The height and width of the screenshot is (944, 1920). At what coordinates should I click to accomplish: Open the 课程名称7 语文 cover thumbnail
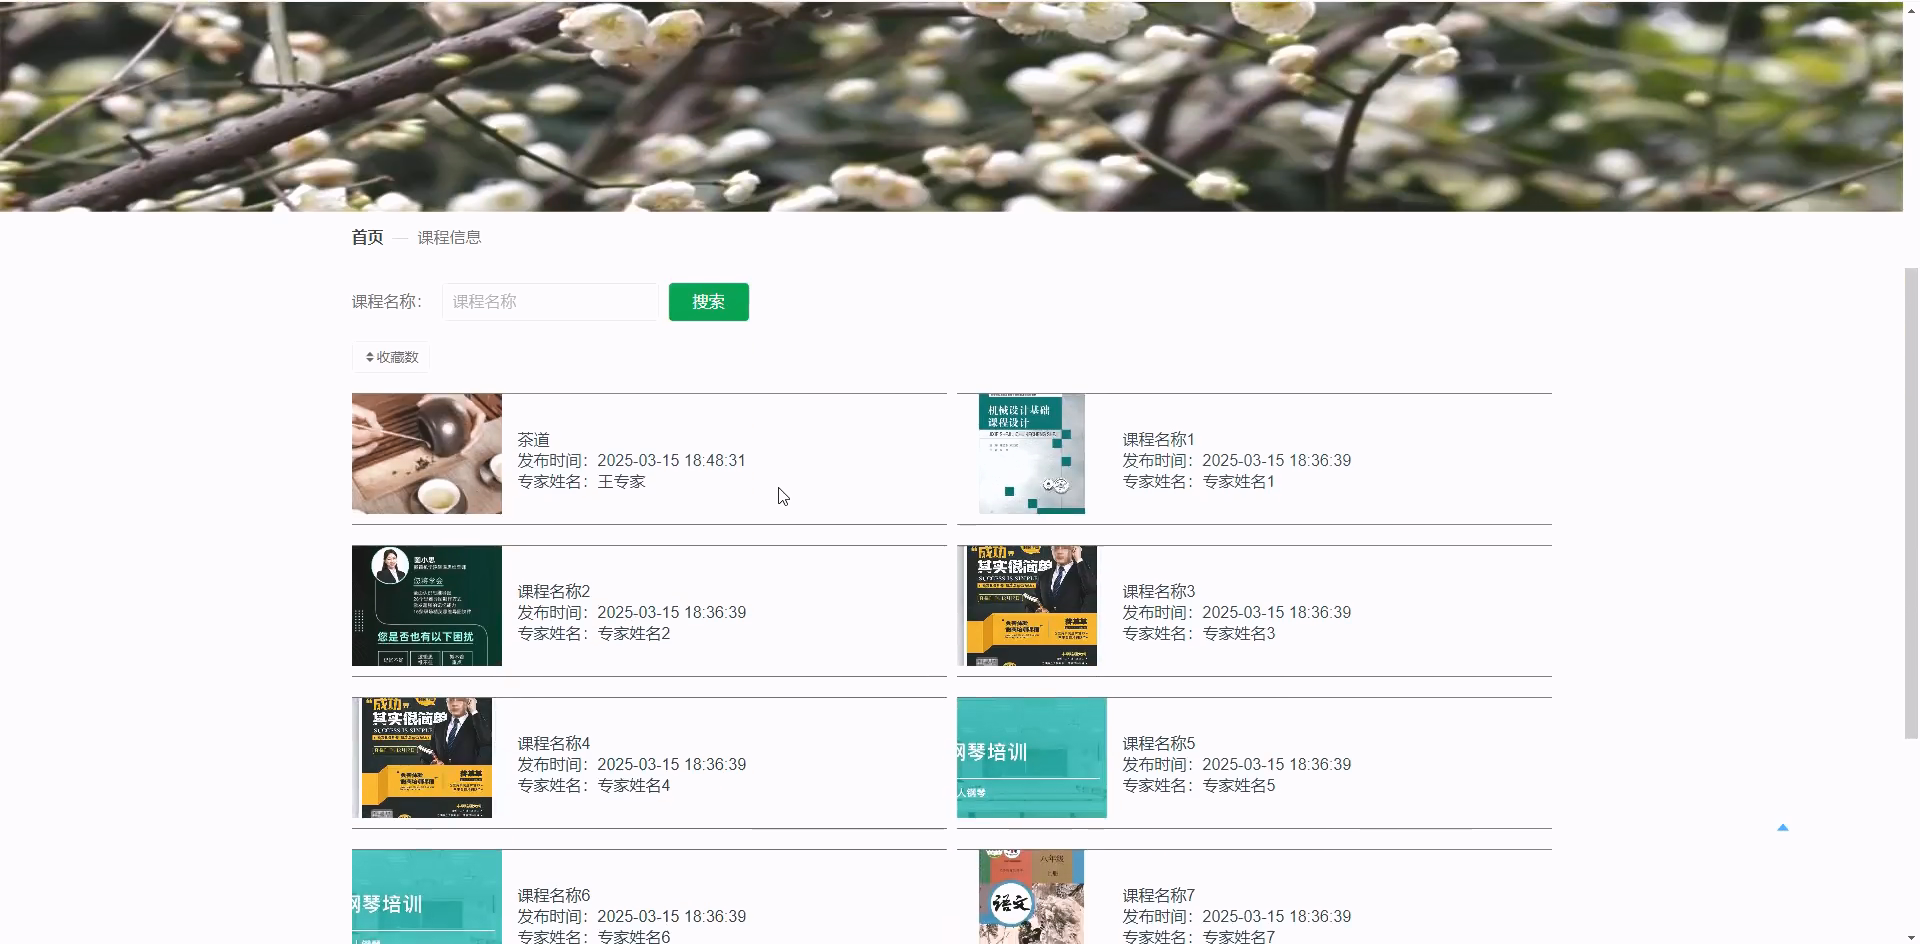tap(1032, 897)
